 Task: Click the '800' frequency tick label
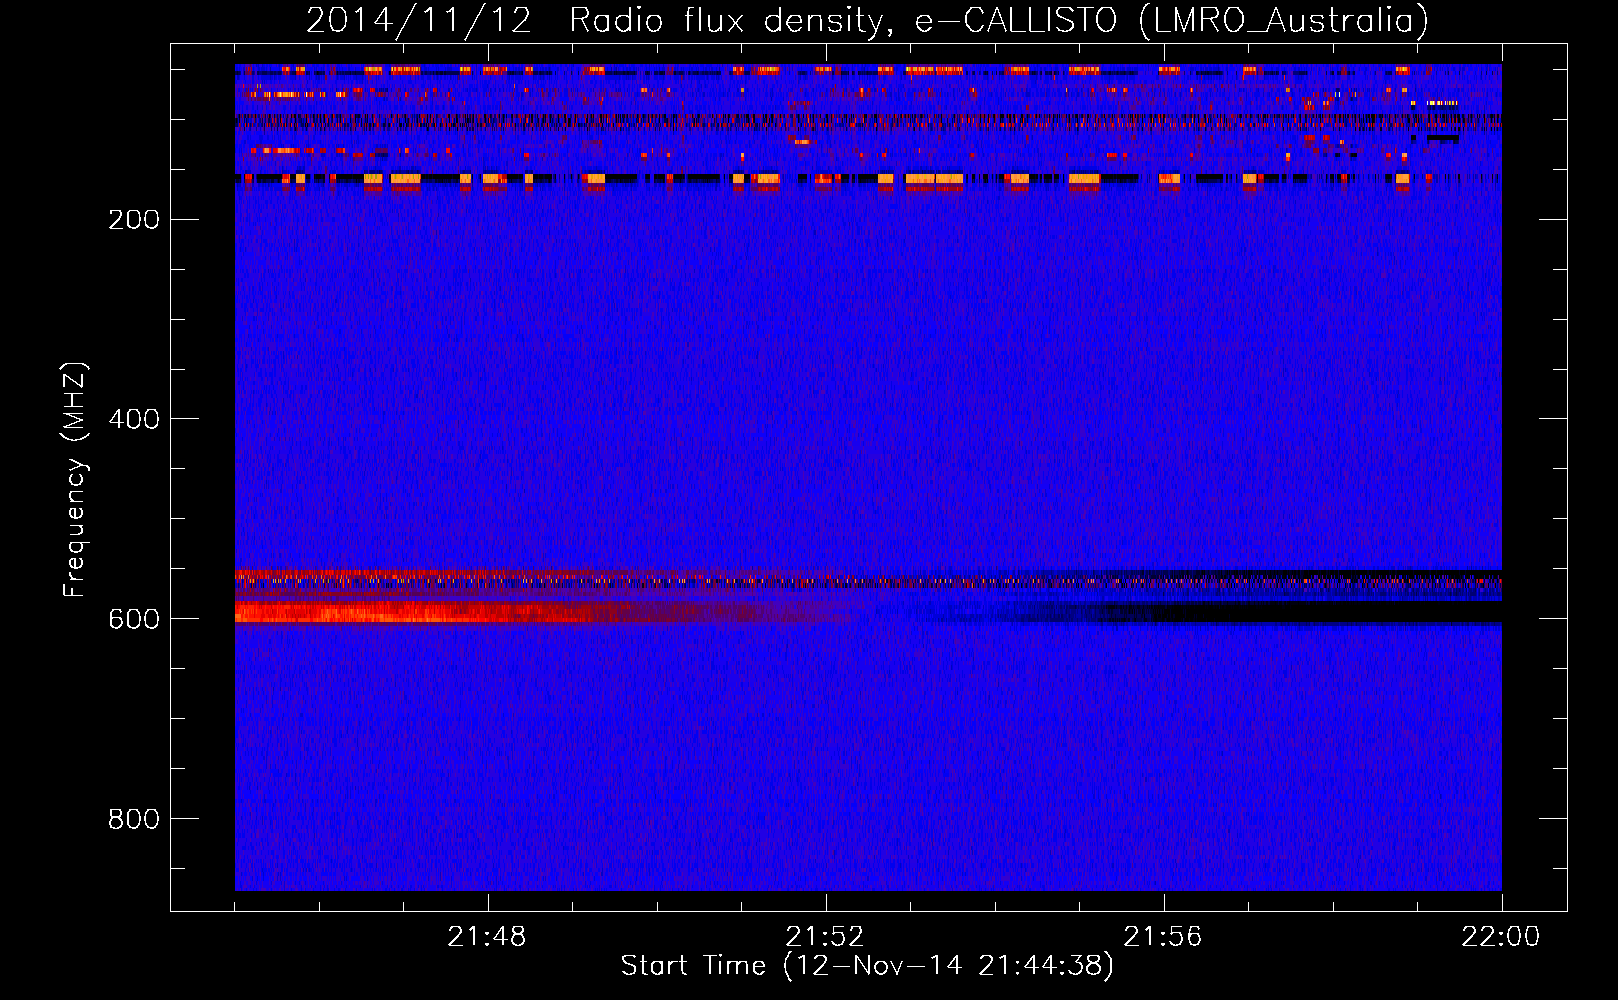(134, 819)
